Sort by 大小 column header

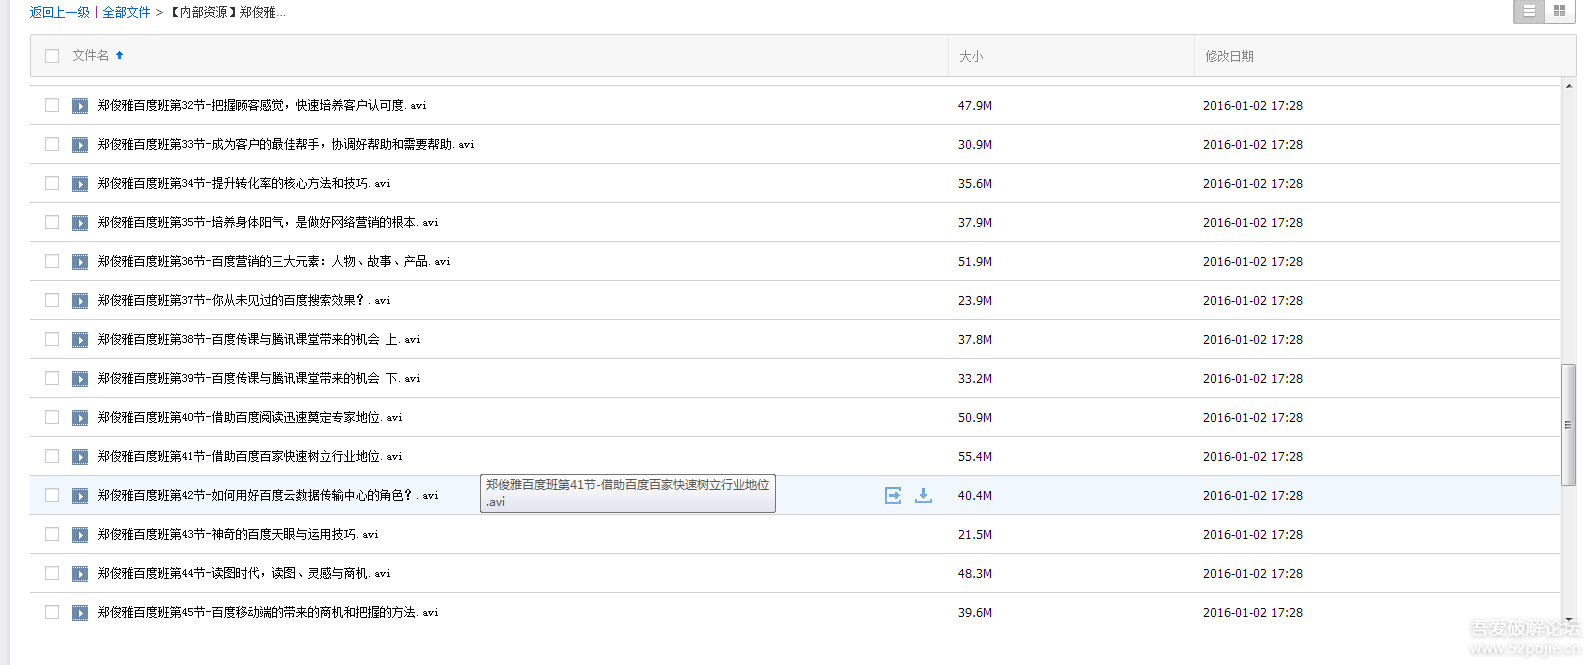pyautogui.click(x=971, y=56)
